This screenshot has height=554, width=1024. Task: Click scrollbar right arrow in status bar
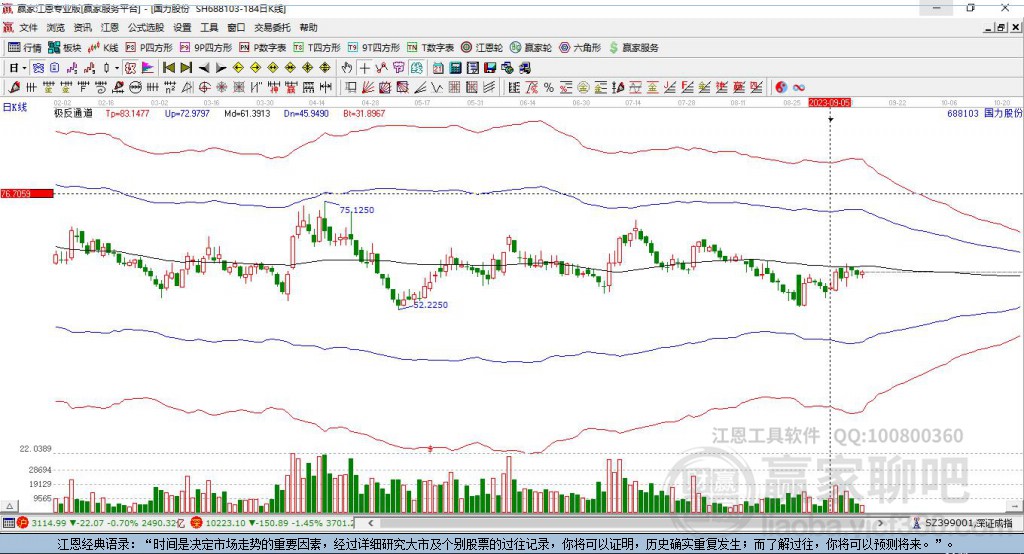click(x=880, y=523)
